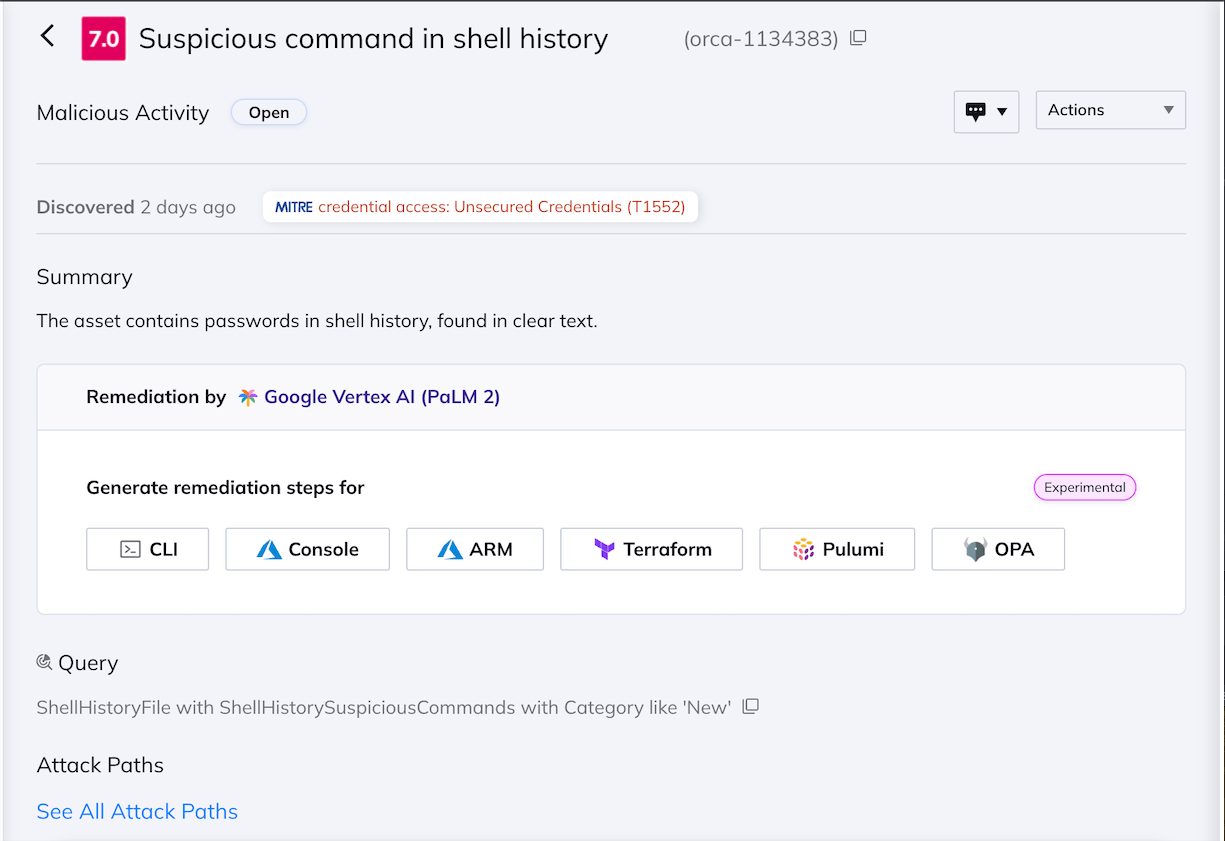The height and width of the screenshot is (841, 1225).
Task: Open the MITRE Unsecured Credentials T1552 tag
Action: coord(480,206)
